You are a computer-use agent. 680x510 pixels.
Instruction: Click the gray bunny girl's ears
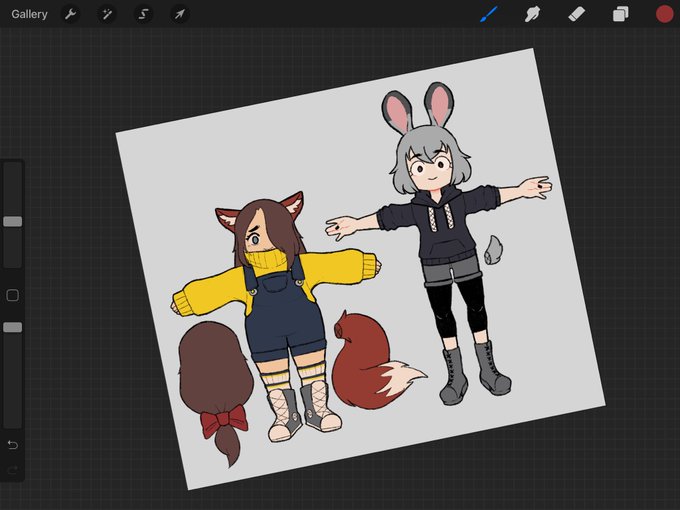point(417,108)
